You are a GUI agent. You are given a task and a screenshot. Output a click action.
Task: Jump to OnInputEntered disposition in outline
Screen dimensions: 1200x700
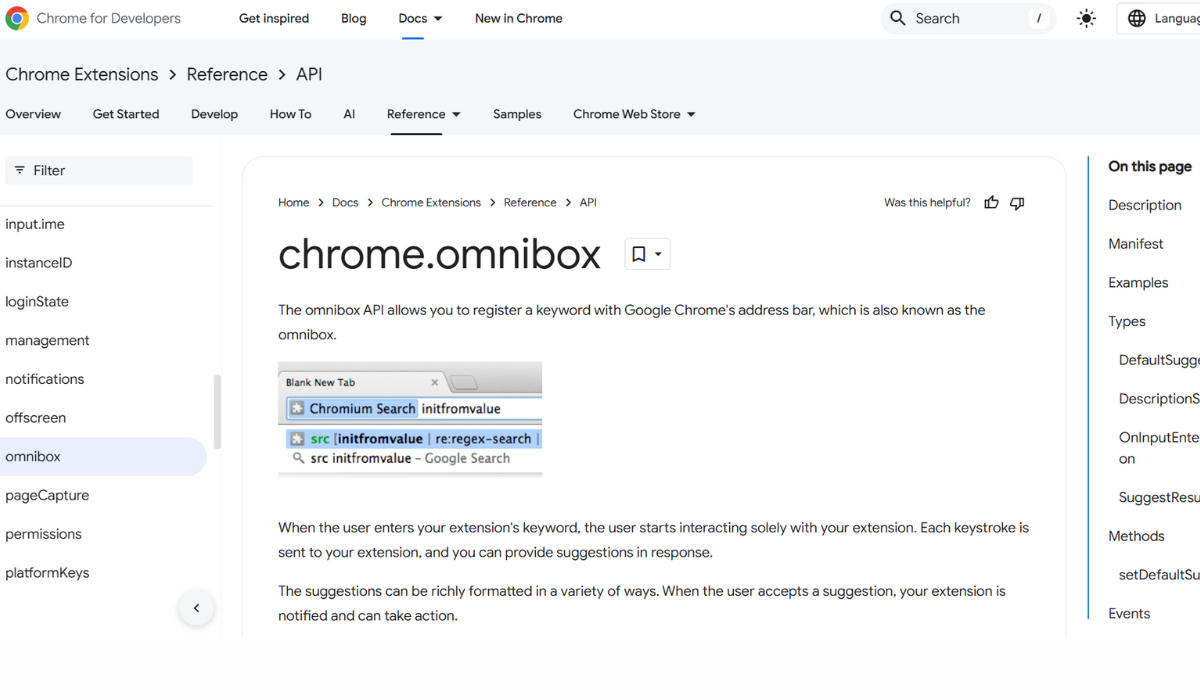pos(1159,448)
